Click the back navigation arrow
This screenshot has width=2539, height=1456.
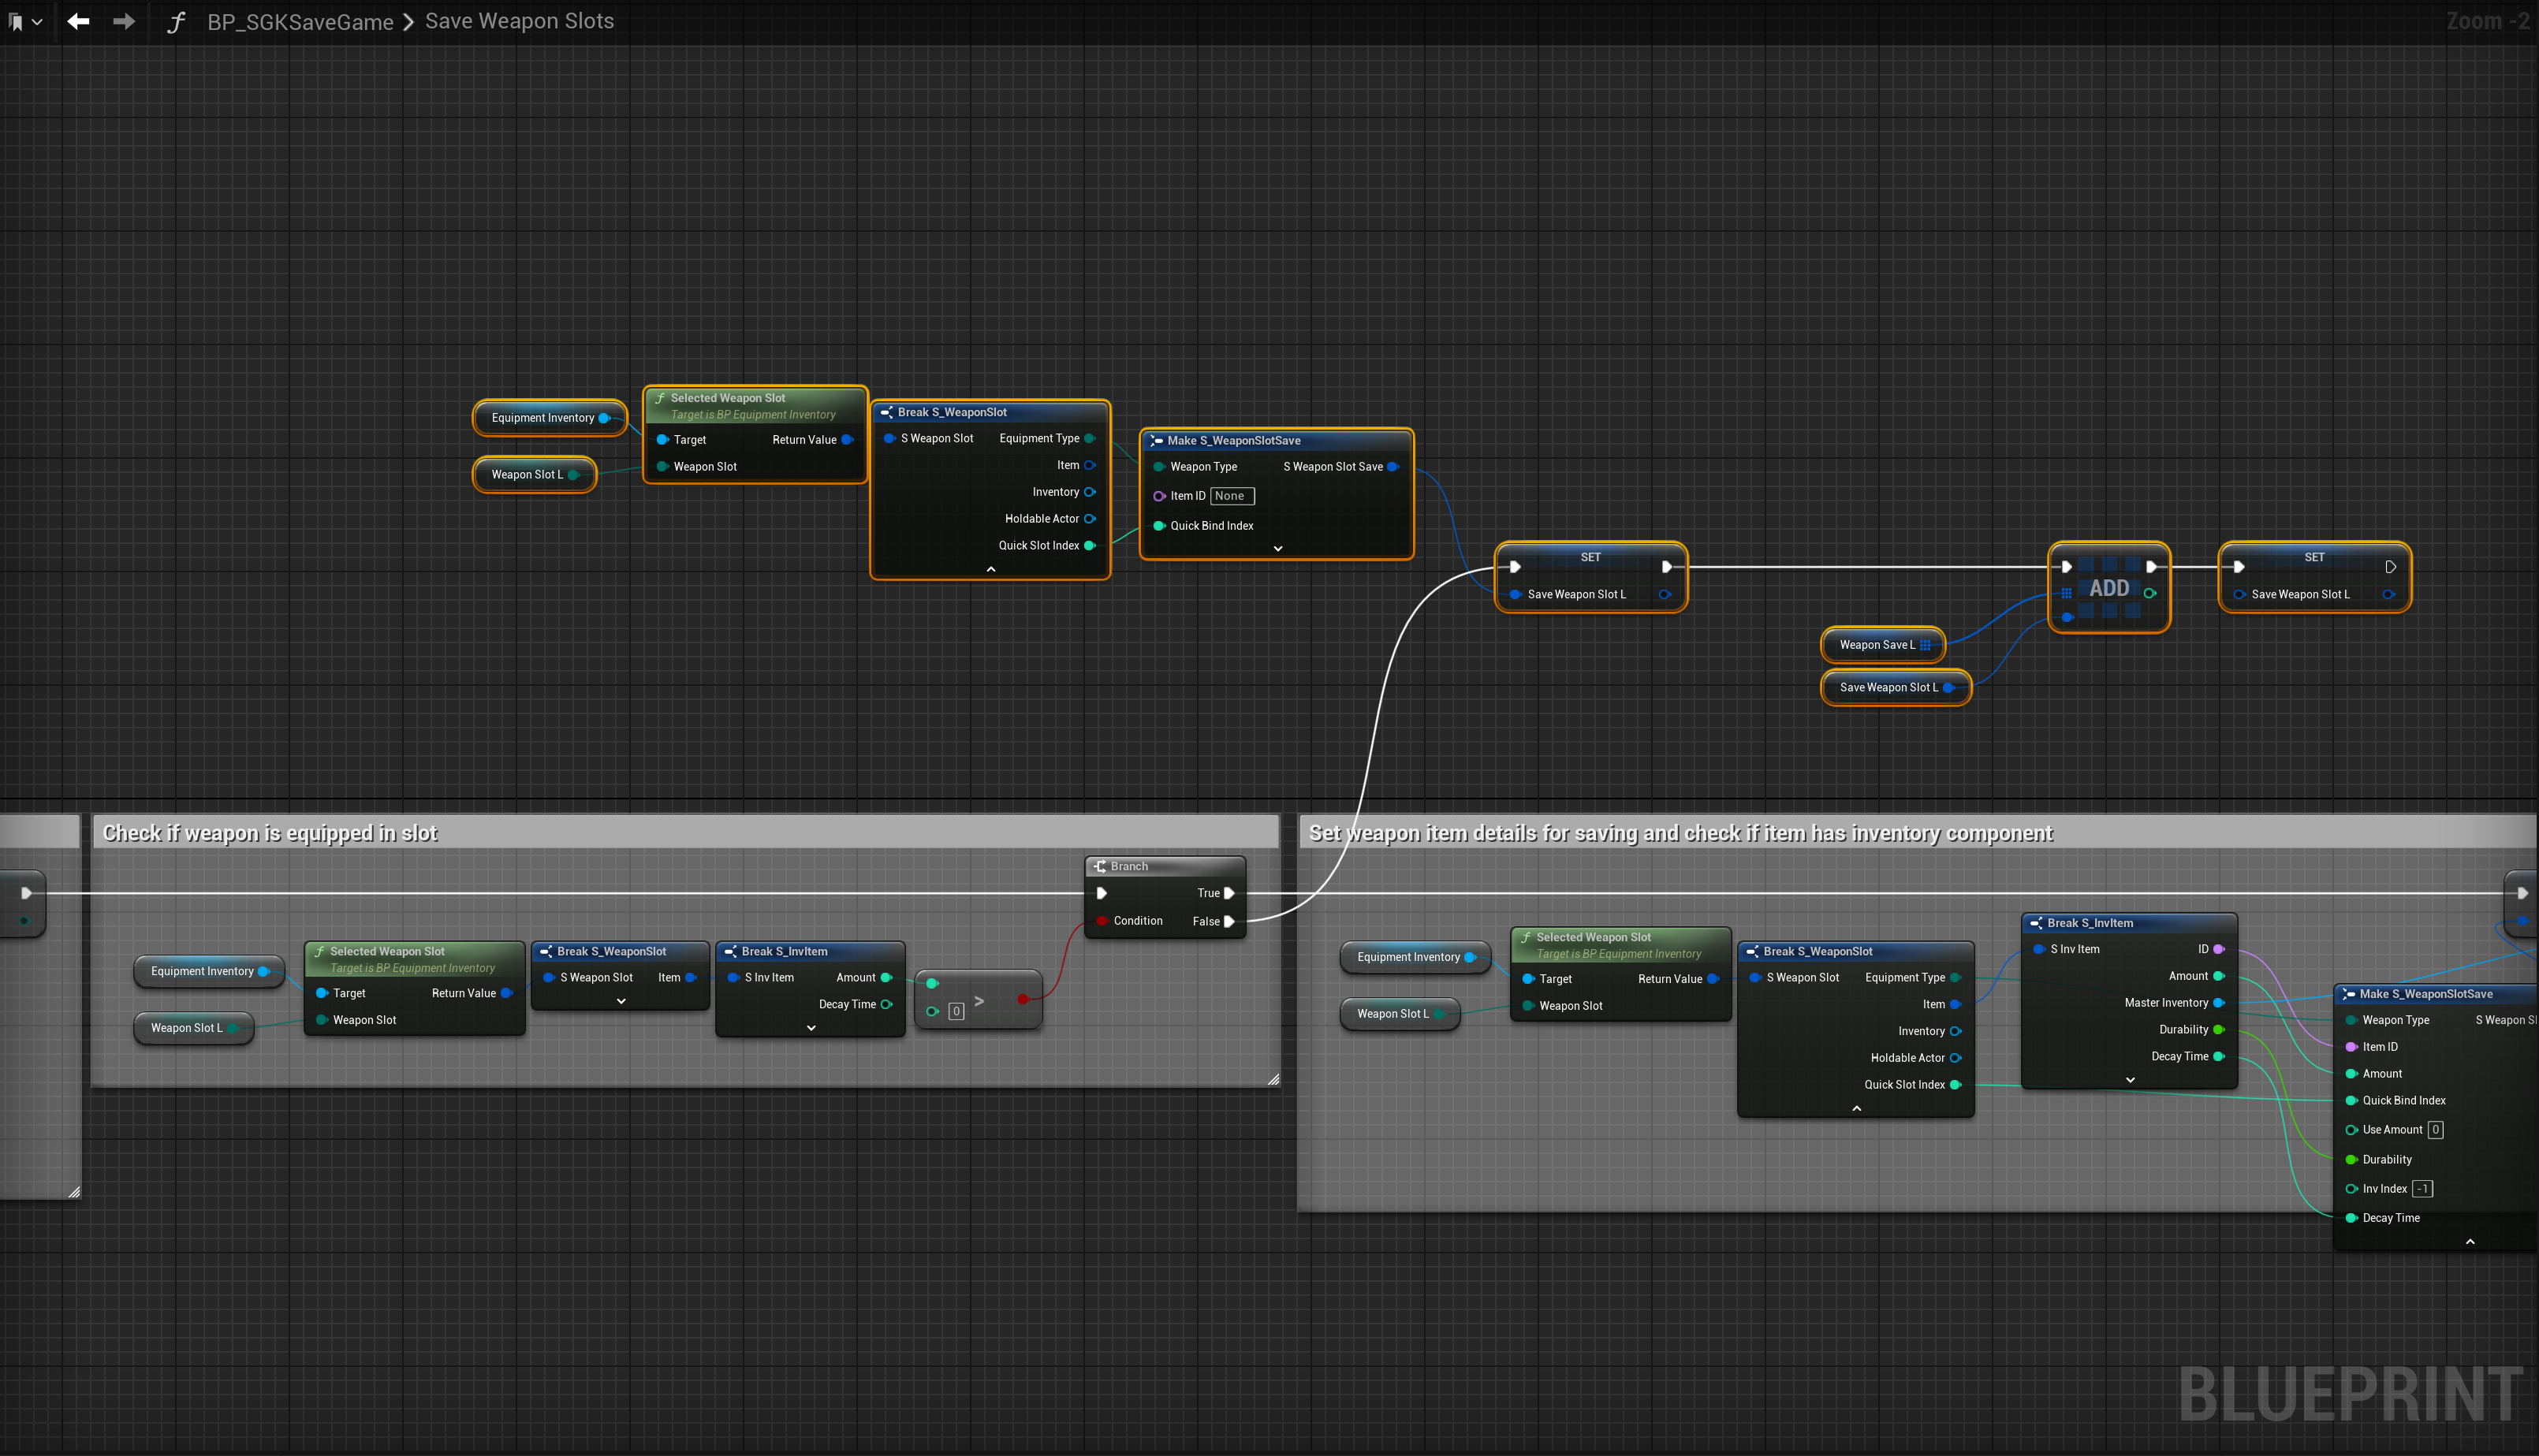(78, 21)
